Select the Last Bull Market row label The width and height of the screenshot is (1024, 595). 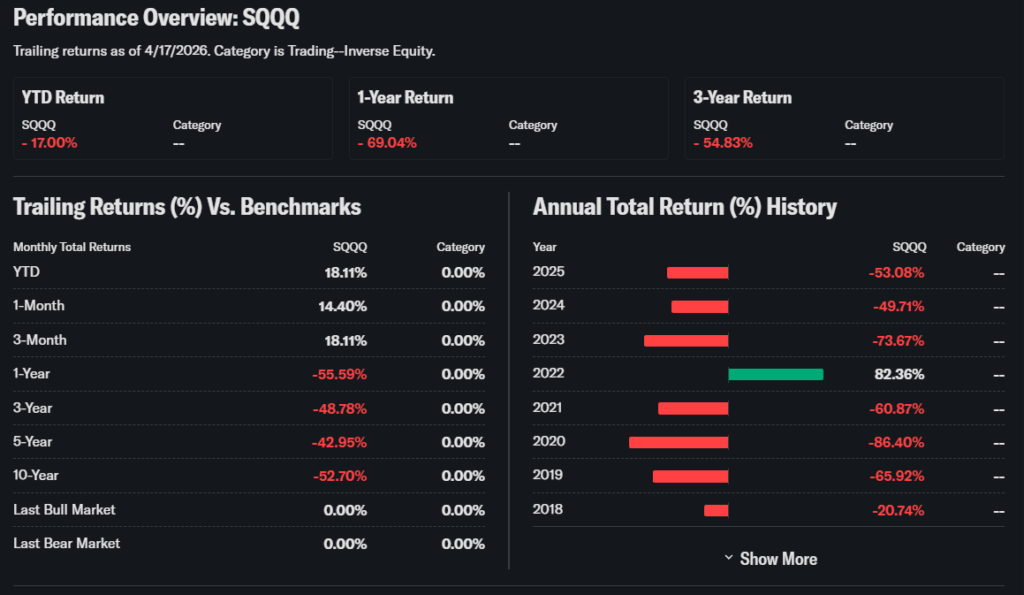64,510
